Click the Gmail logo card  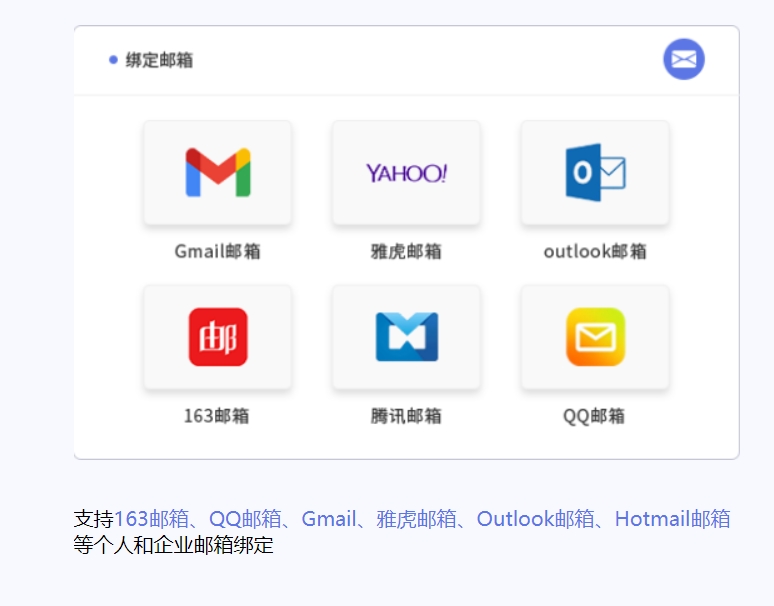click(x=217, y=172)
